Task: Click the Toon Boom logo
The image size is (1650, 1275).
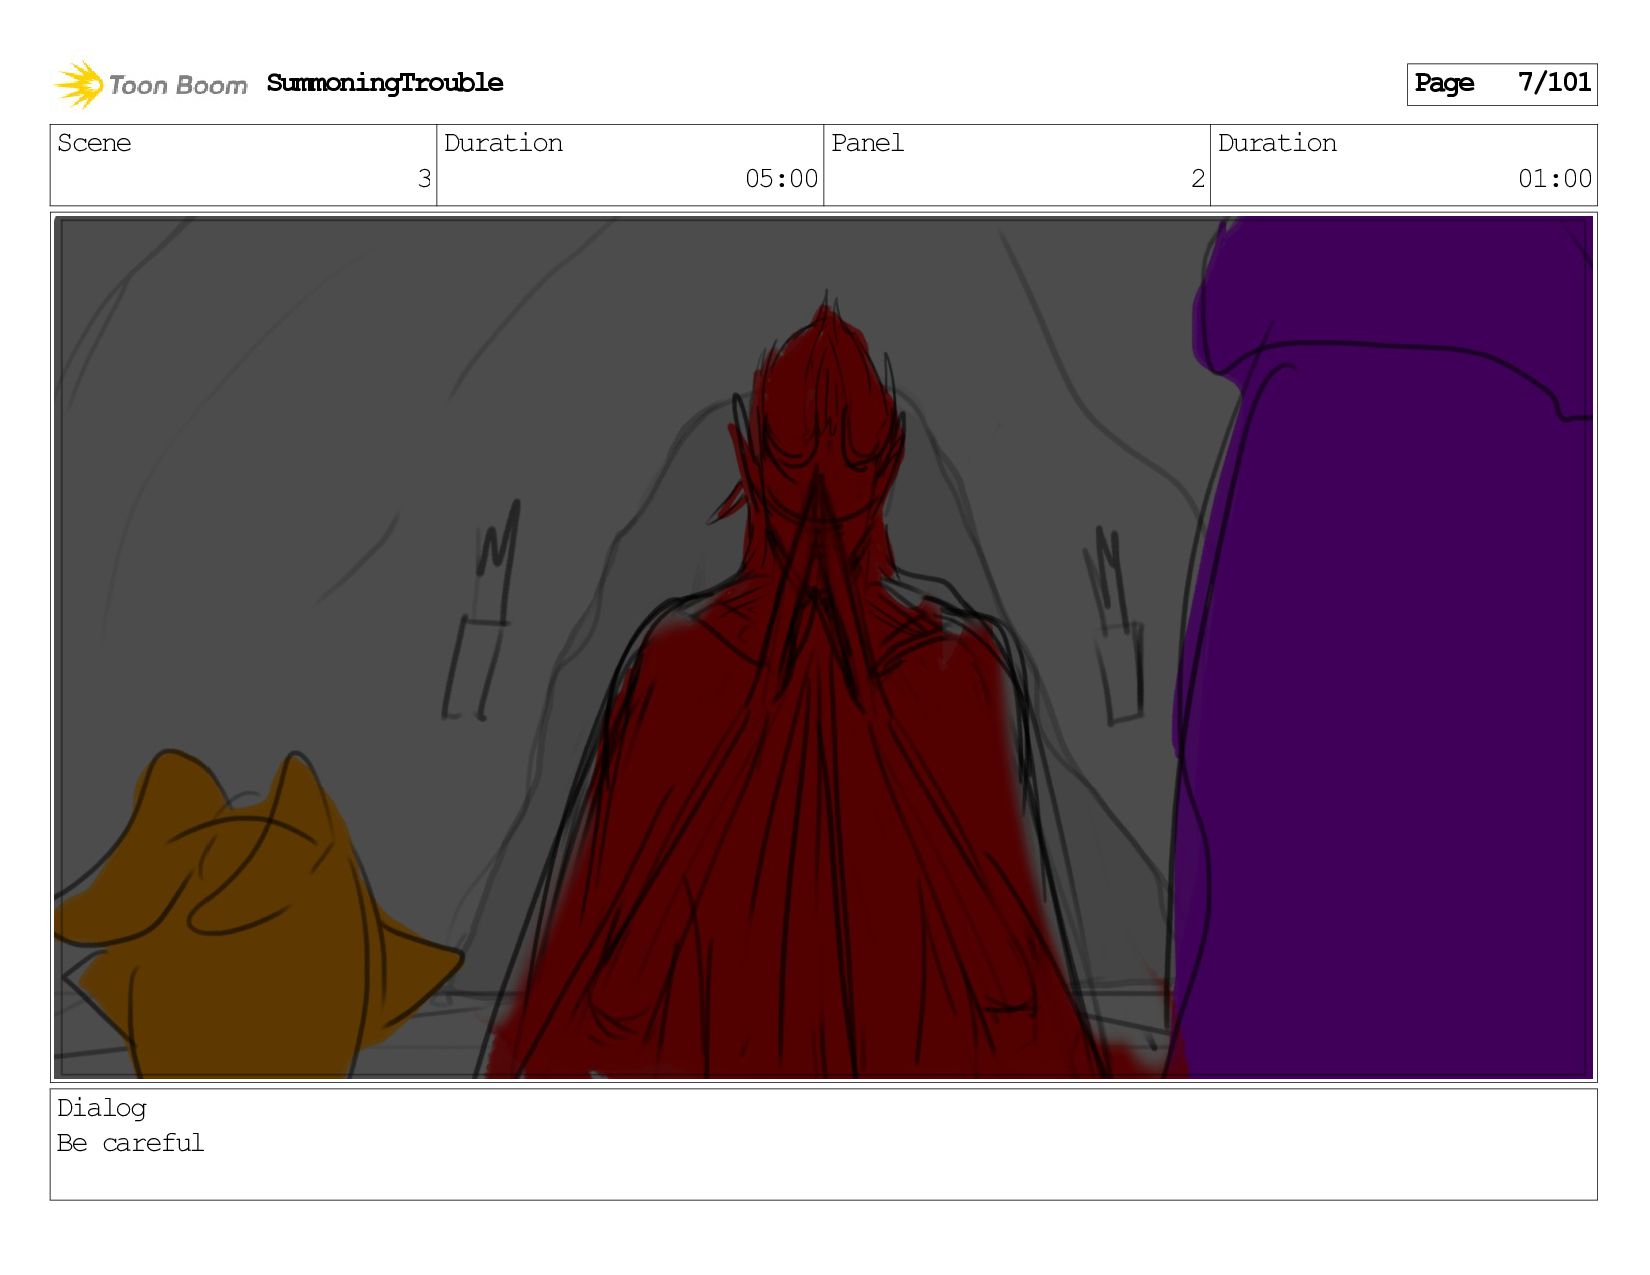Action: 150,84
